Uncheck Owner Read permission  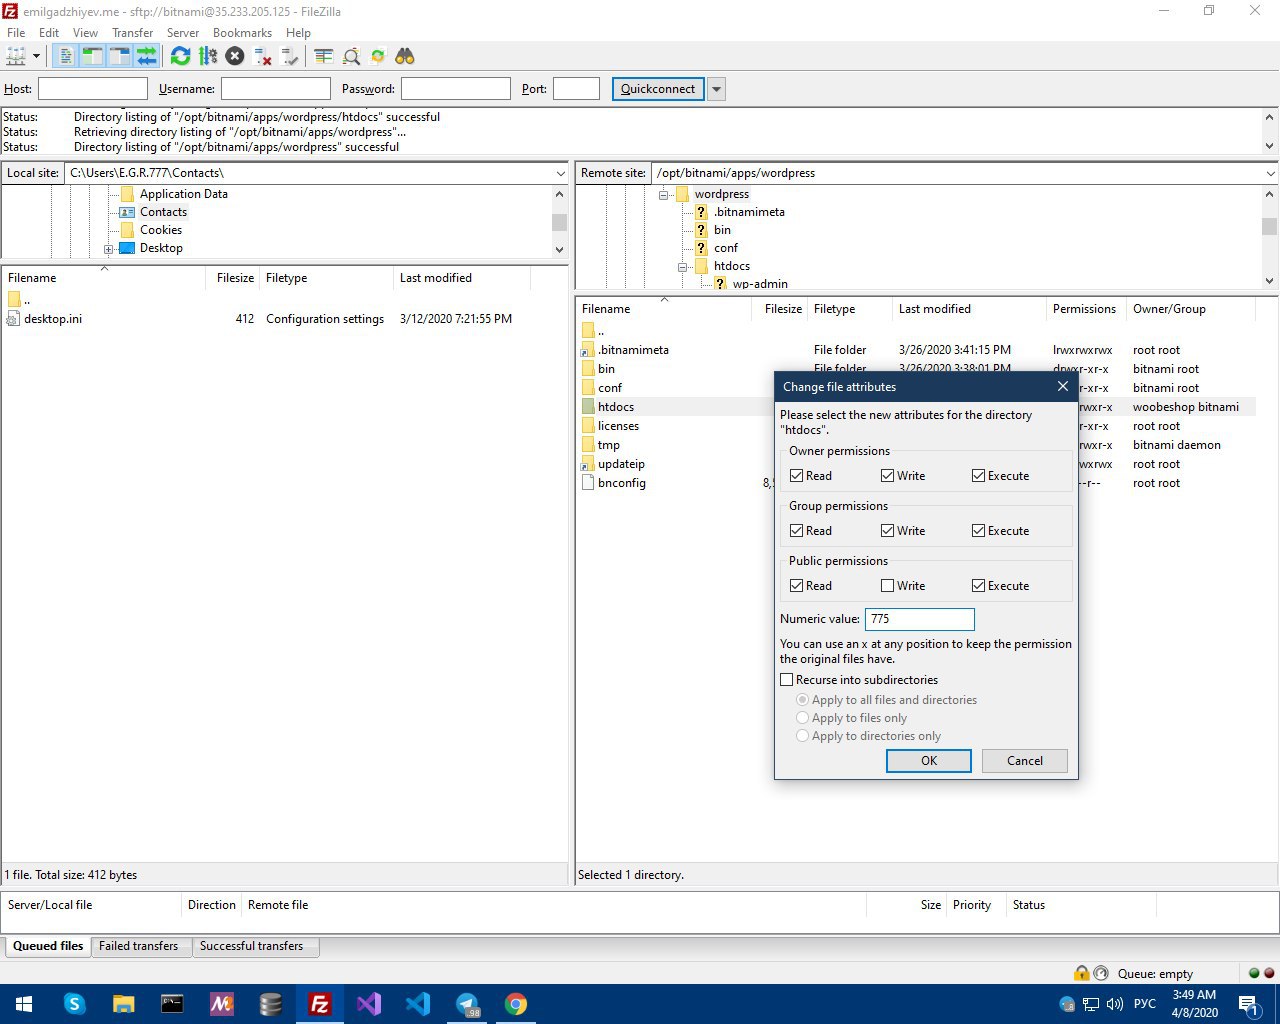(796, 476)
